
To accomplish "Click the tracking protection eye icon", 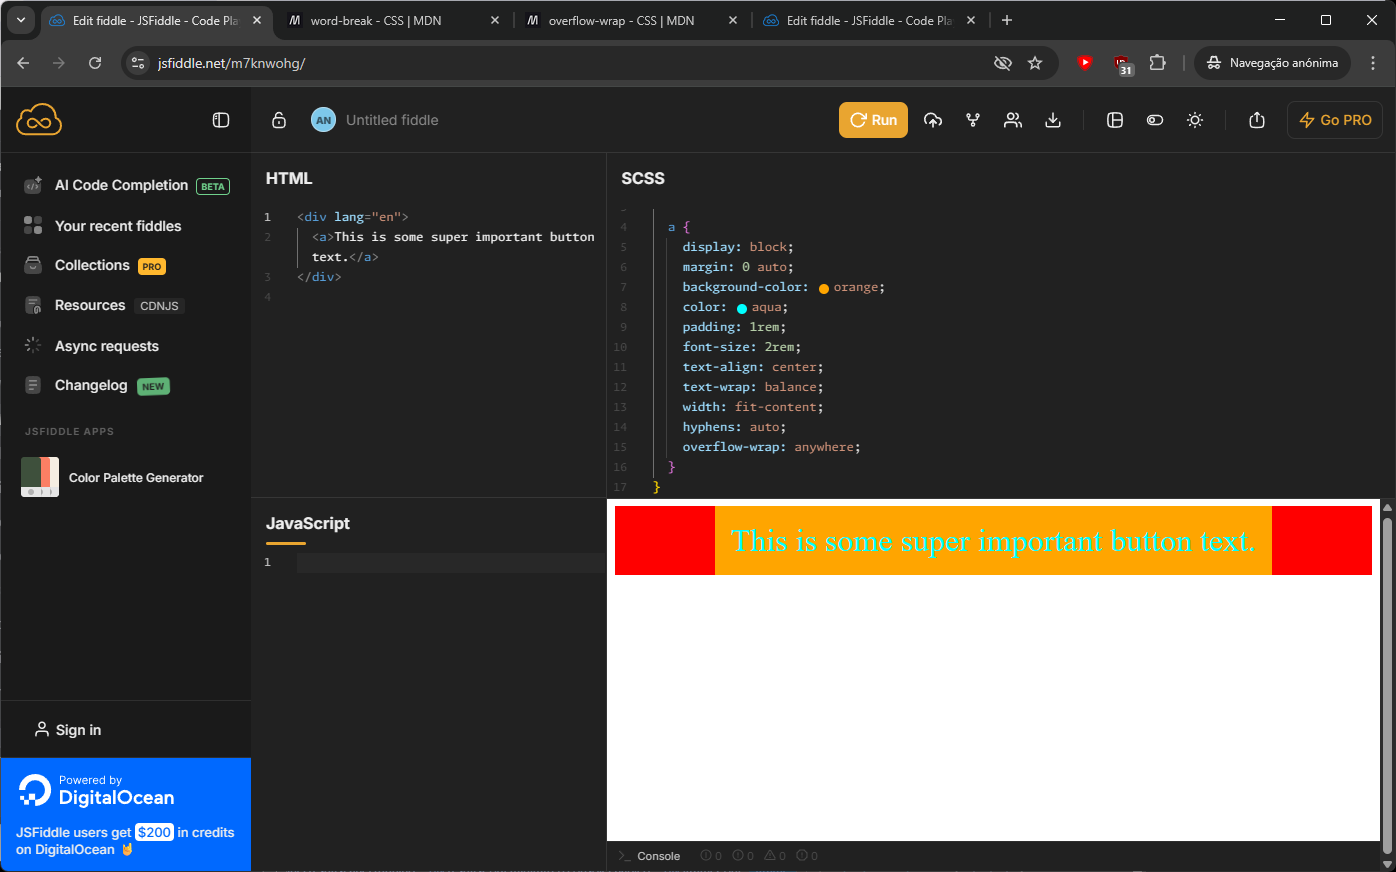I will click(x=1003, y=63).
